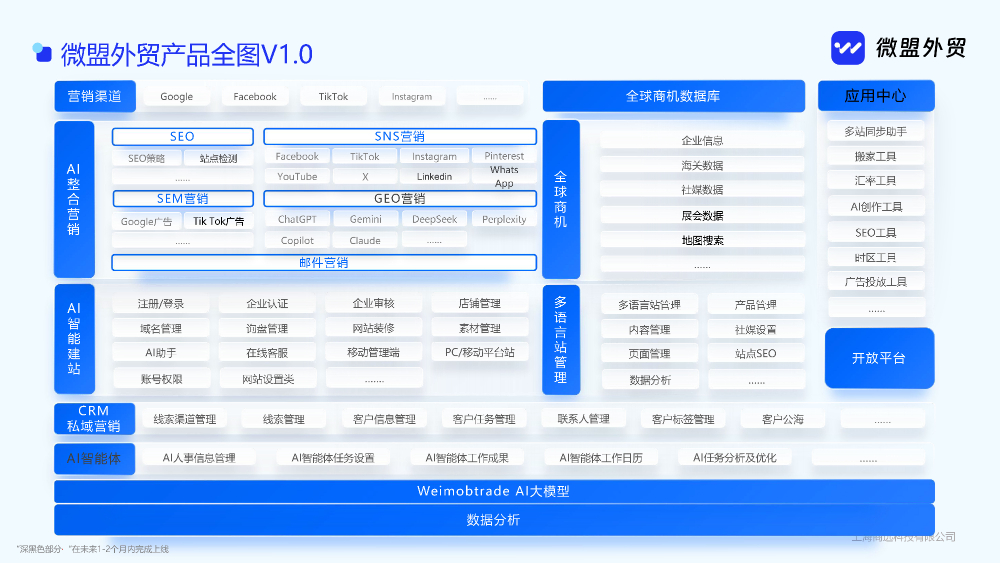Screen dimensions: 1000x563
Task: Select Perplexity under GEO营销
Action: click(x=504, y=219)
